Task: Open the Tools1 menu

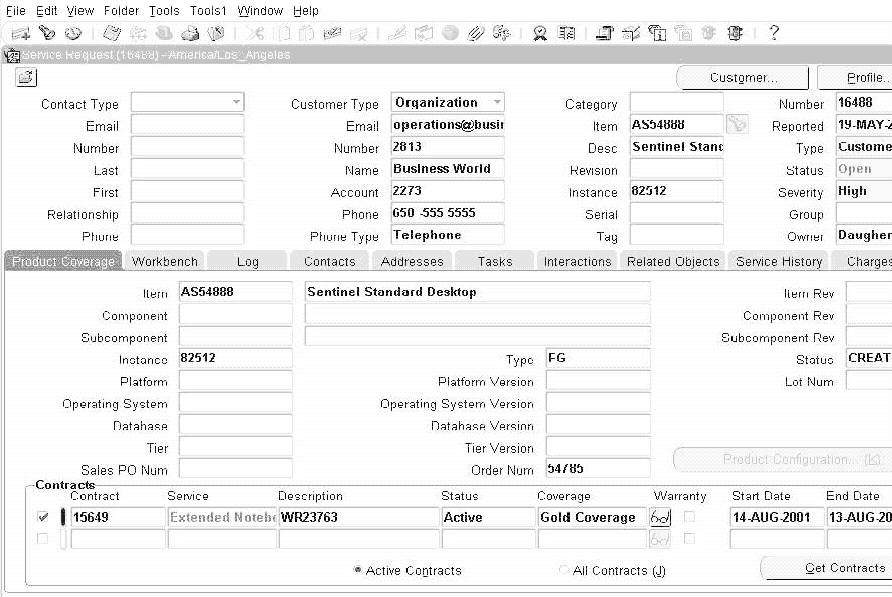Action: (208, 10)
